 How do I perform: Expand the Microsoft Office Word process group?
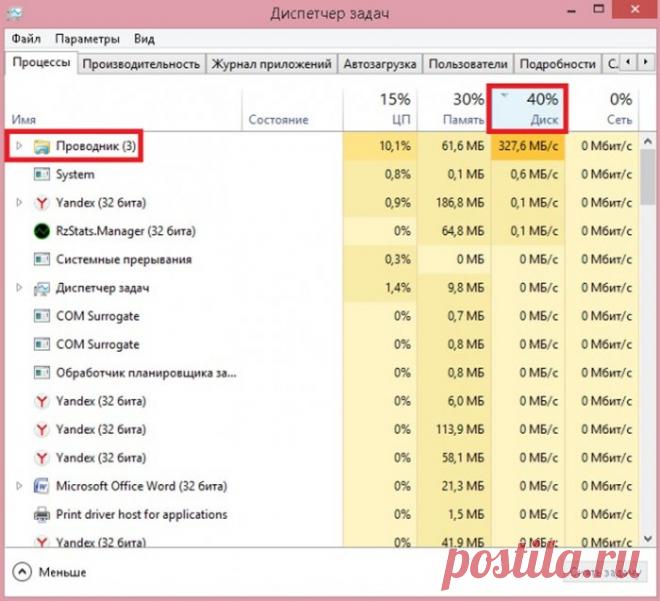[18, 487]
